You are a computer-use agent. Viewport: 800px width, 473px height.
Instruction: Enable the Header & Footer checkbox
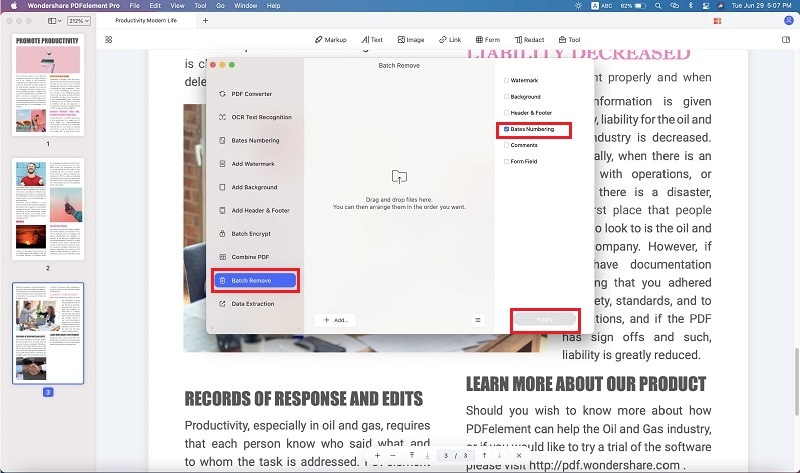coord(506,113)
